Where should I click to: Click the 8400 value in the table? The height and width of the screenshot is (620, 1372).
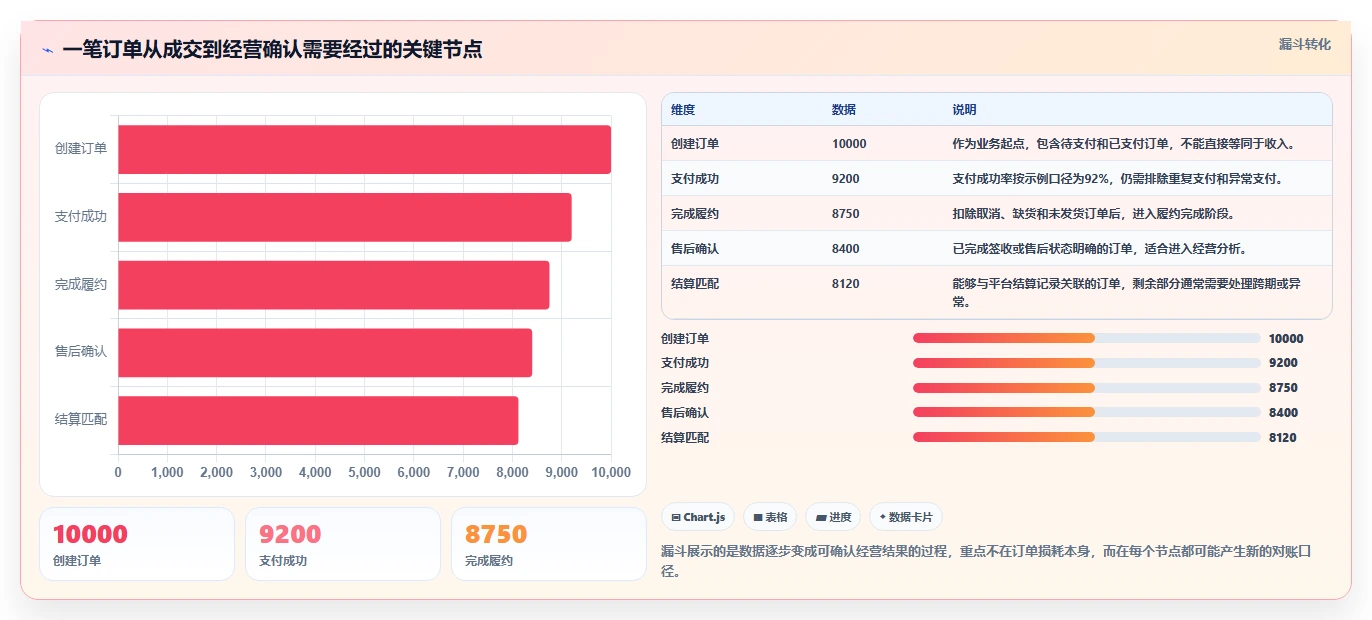pyautogui.click(x=846, y=249)
